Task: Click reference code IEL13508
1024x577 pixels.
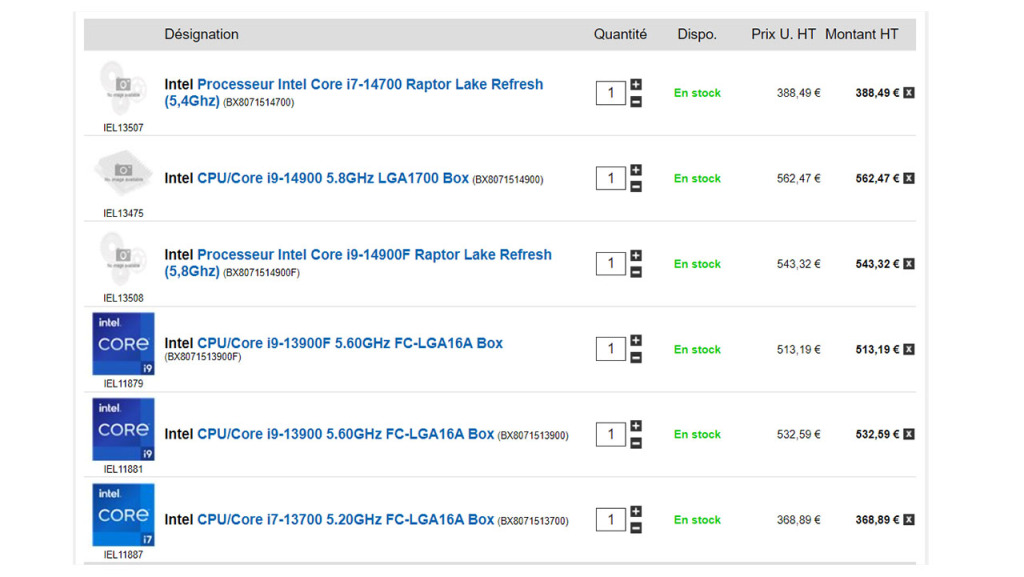Action: (x=123, y=298)
